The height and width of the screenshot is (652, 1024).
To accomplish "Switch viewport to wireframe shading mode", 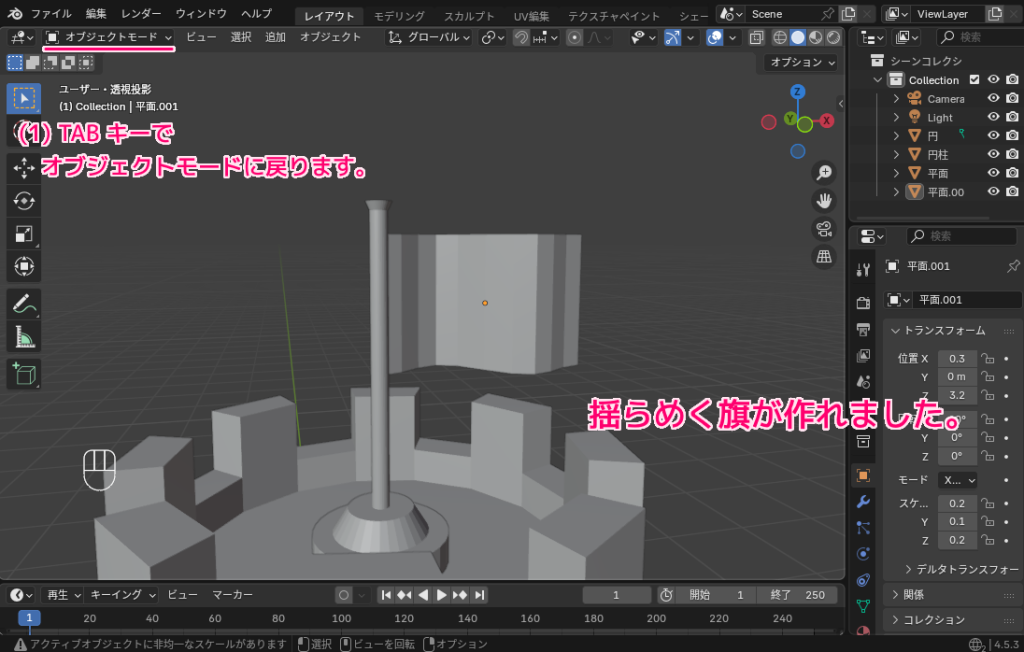I will 779,37.
